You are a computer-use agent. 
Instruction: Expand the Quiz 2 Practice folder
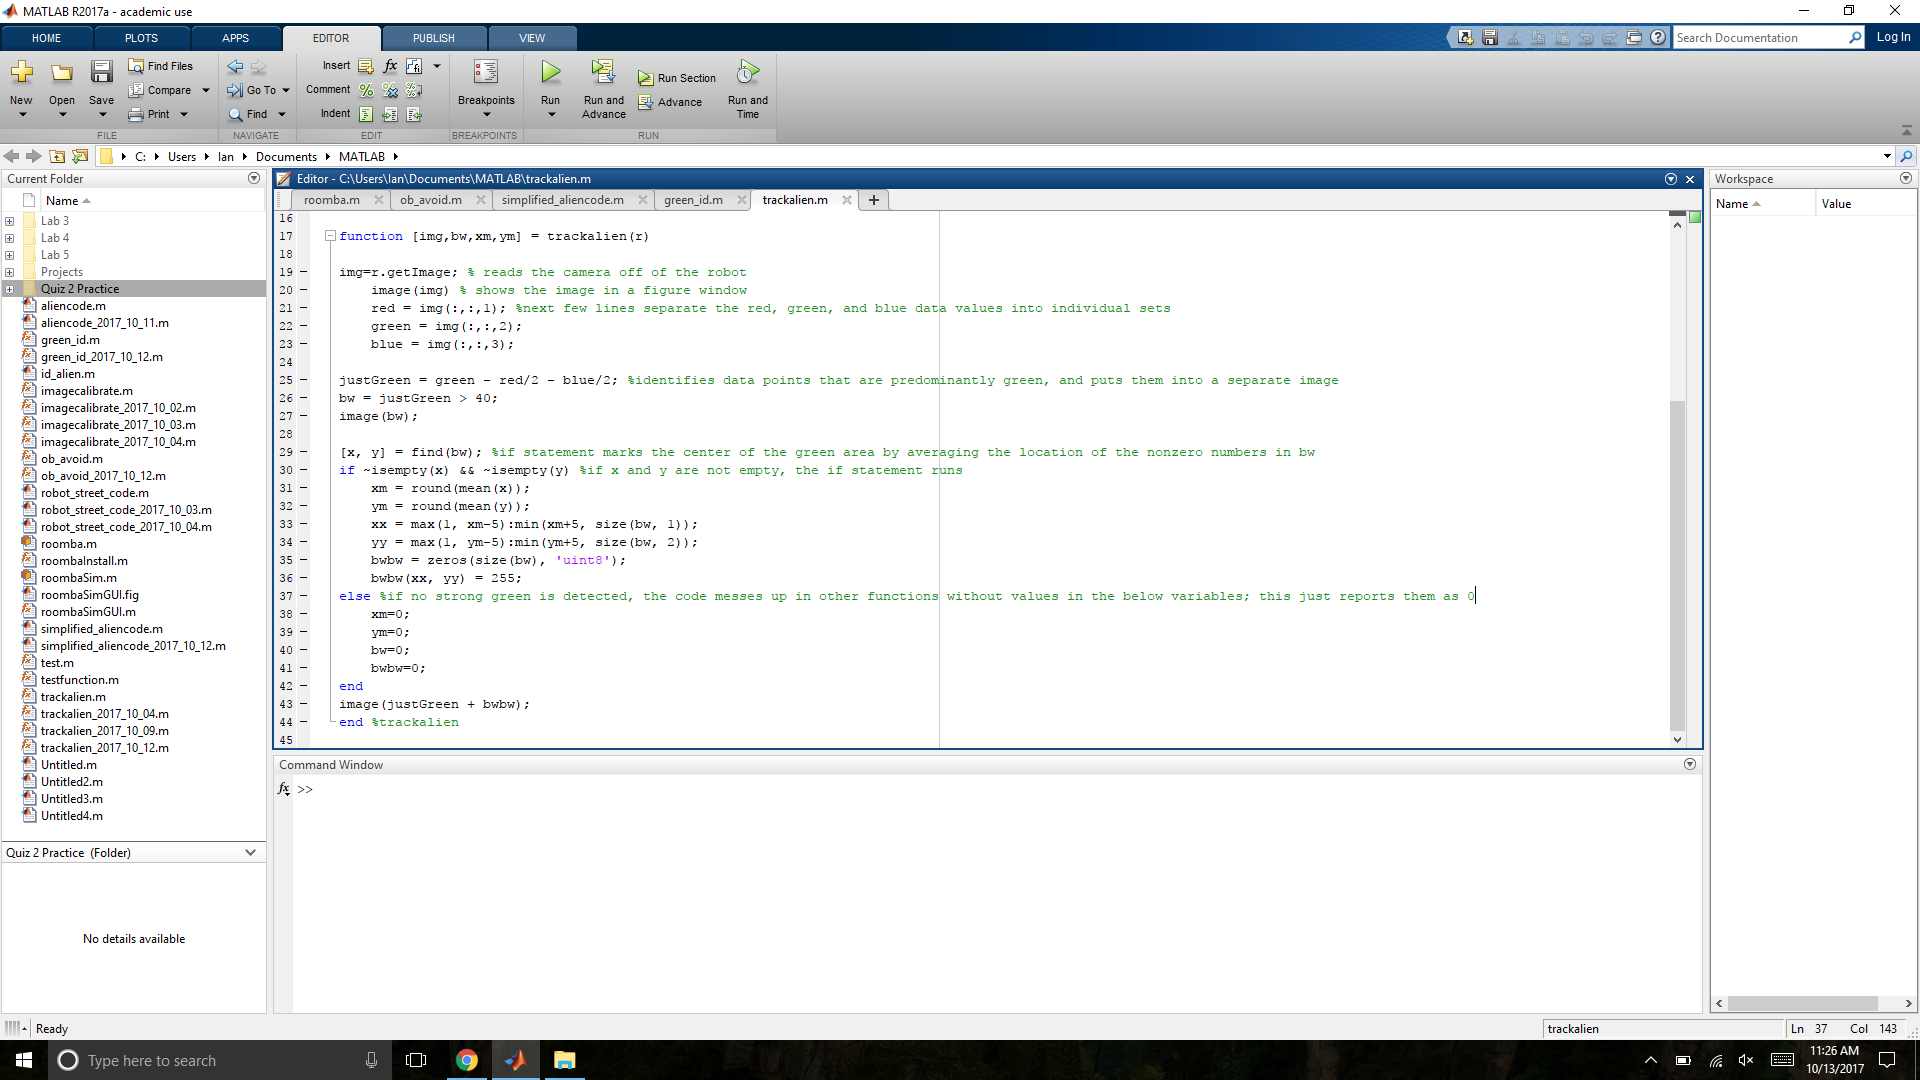[9, 289]
